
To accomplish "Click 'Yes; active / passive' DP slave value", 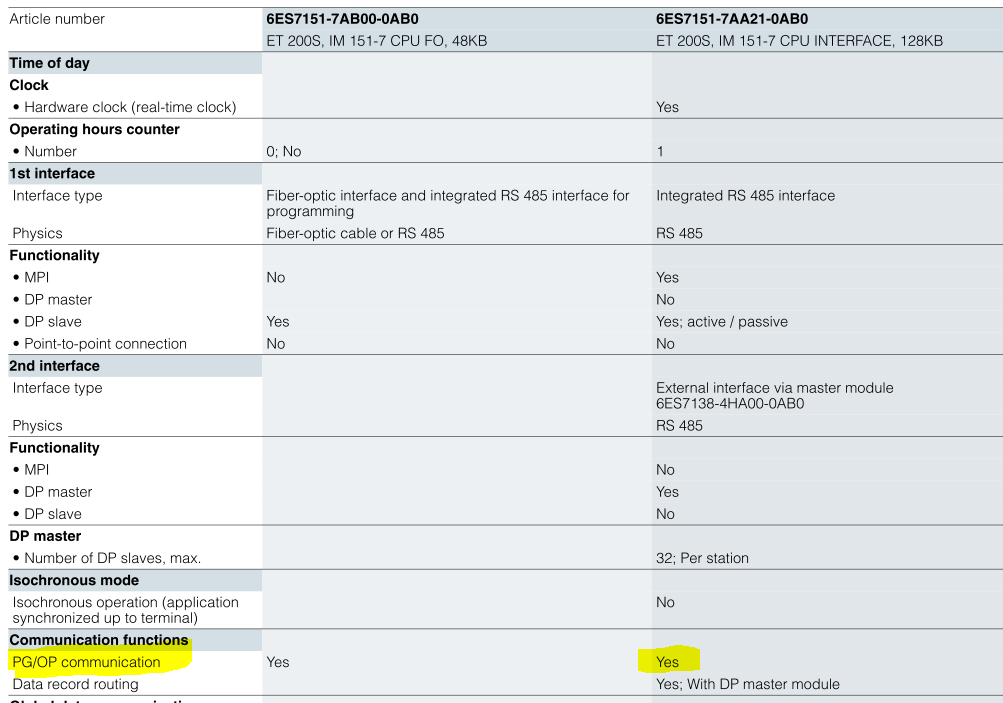I will pos(722,322).
